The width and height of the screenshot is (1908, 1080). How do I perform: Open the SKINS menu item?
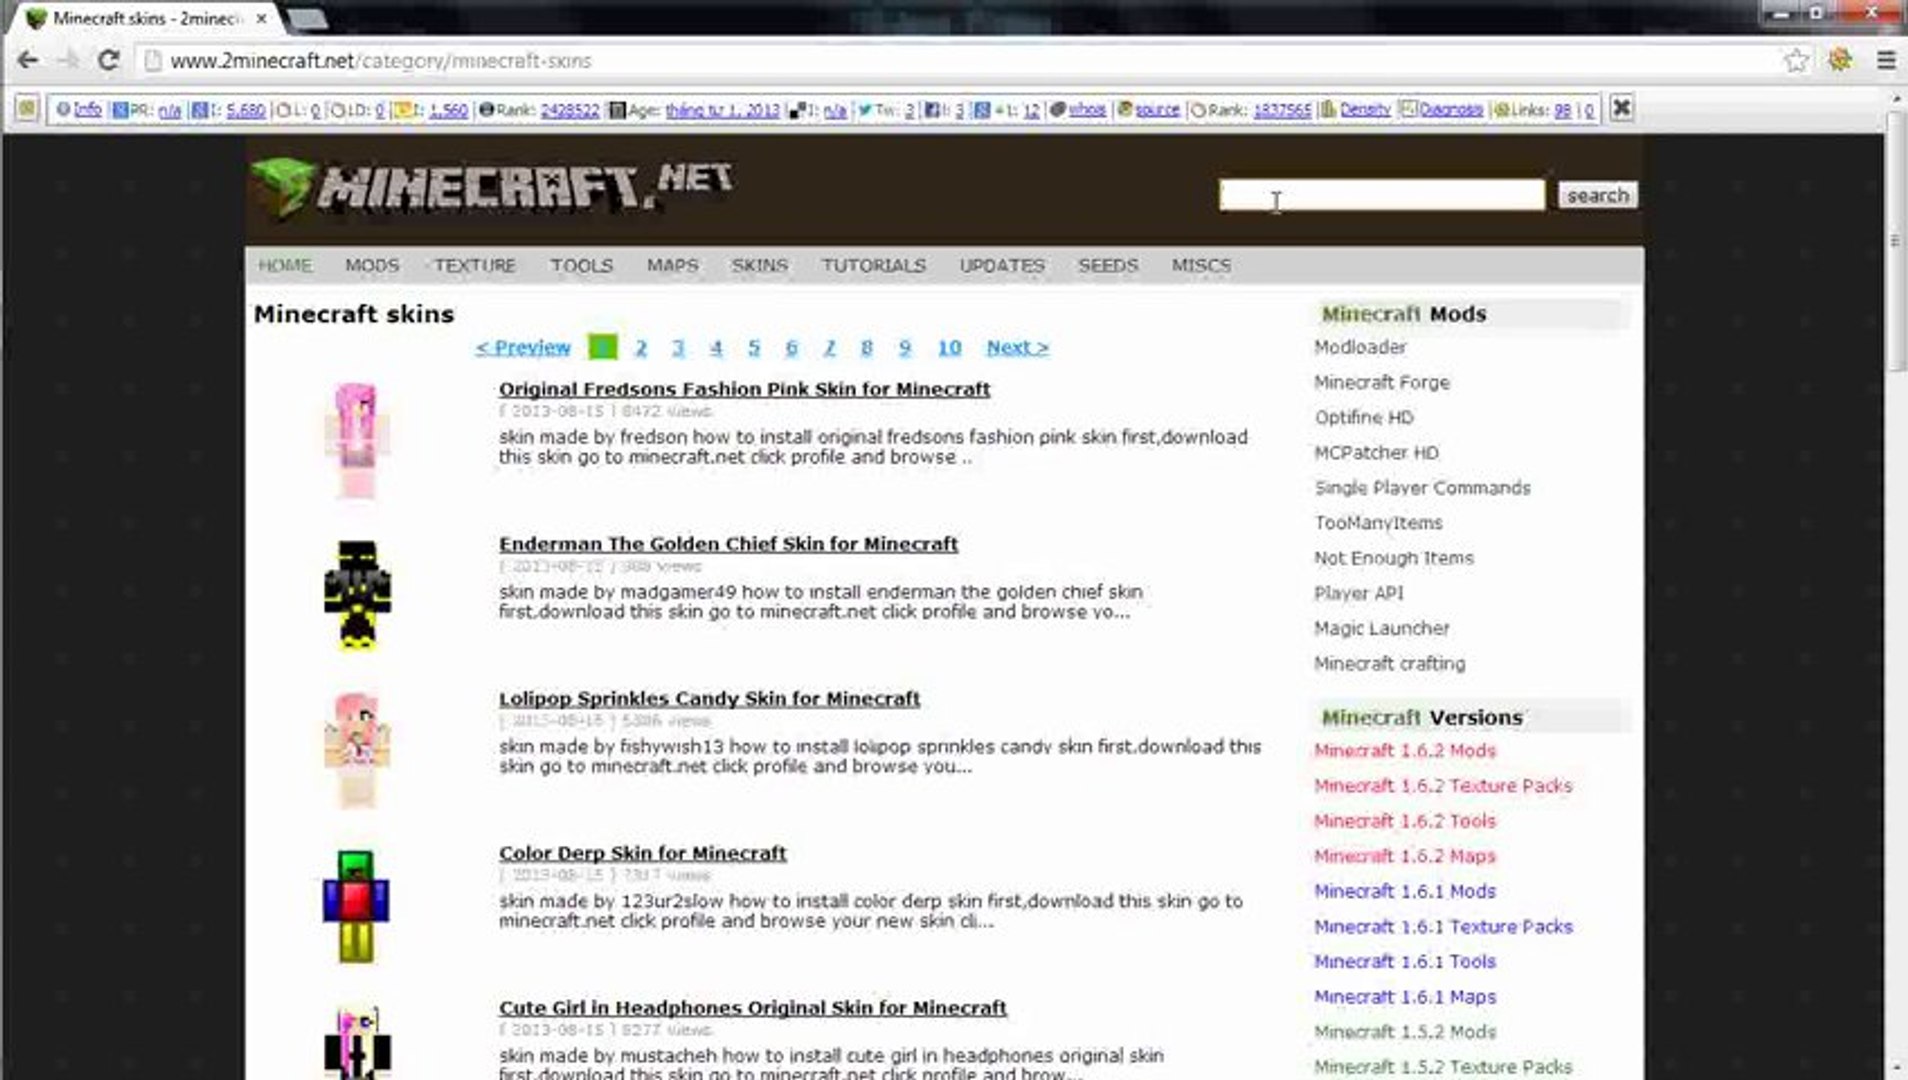point(759,265)
